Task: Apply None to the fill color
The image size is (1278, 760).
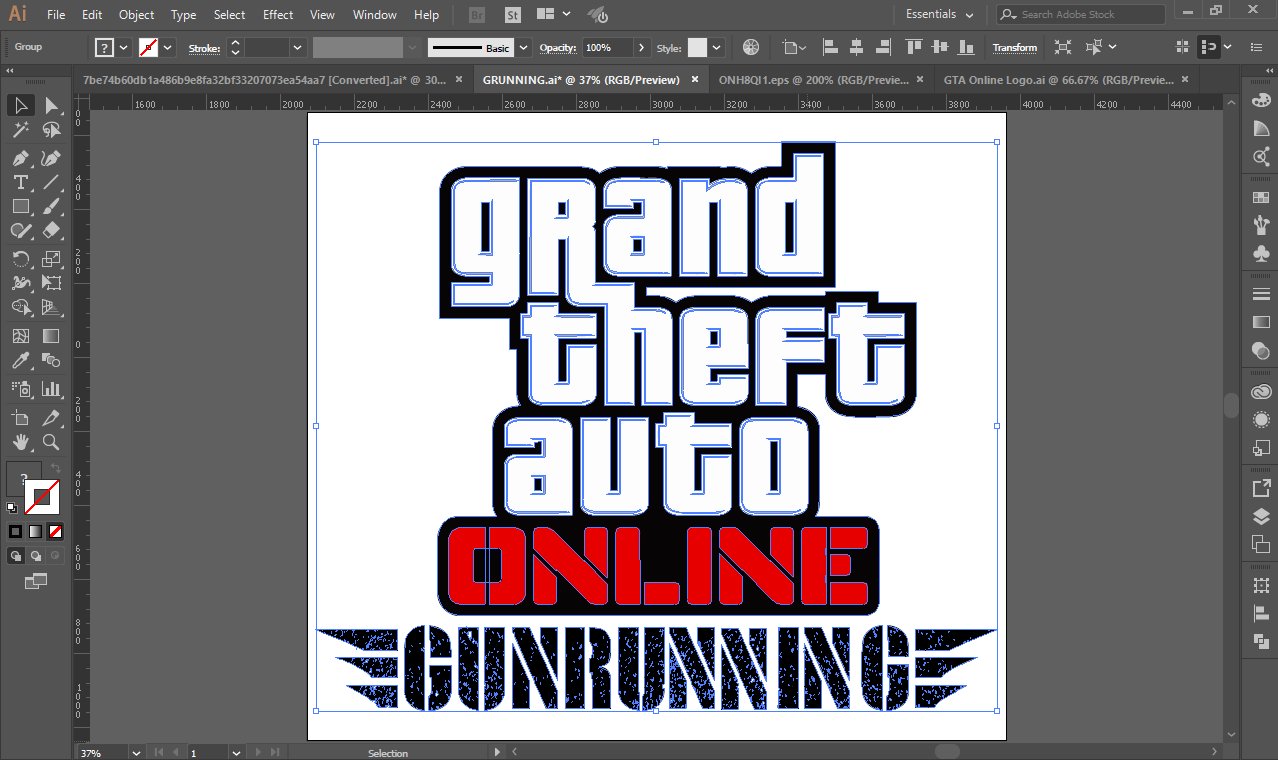Action: click(x=56, y=530)
